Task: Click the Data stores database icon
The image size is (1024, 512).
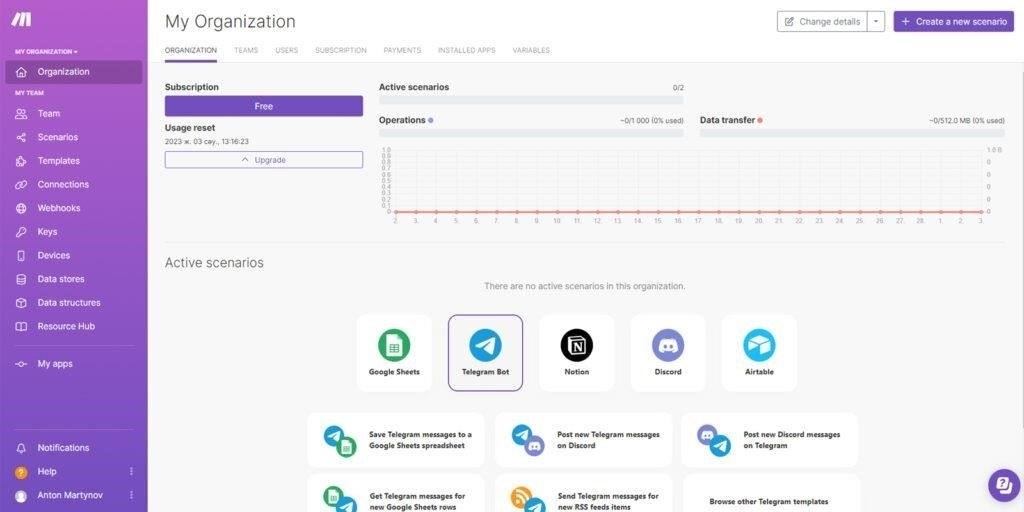Action: [21, 279]
